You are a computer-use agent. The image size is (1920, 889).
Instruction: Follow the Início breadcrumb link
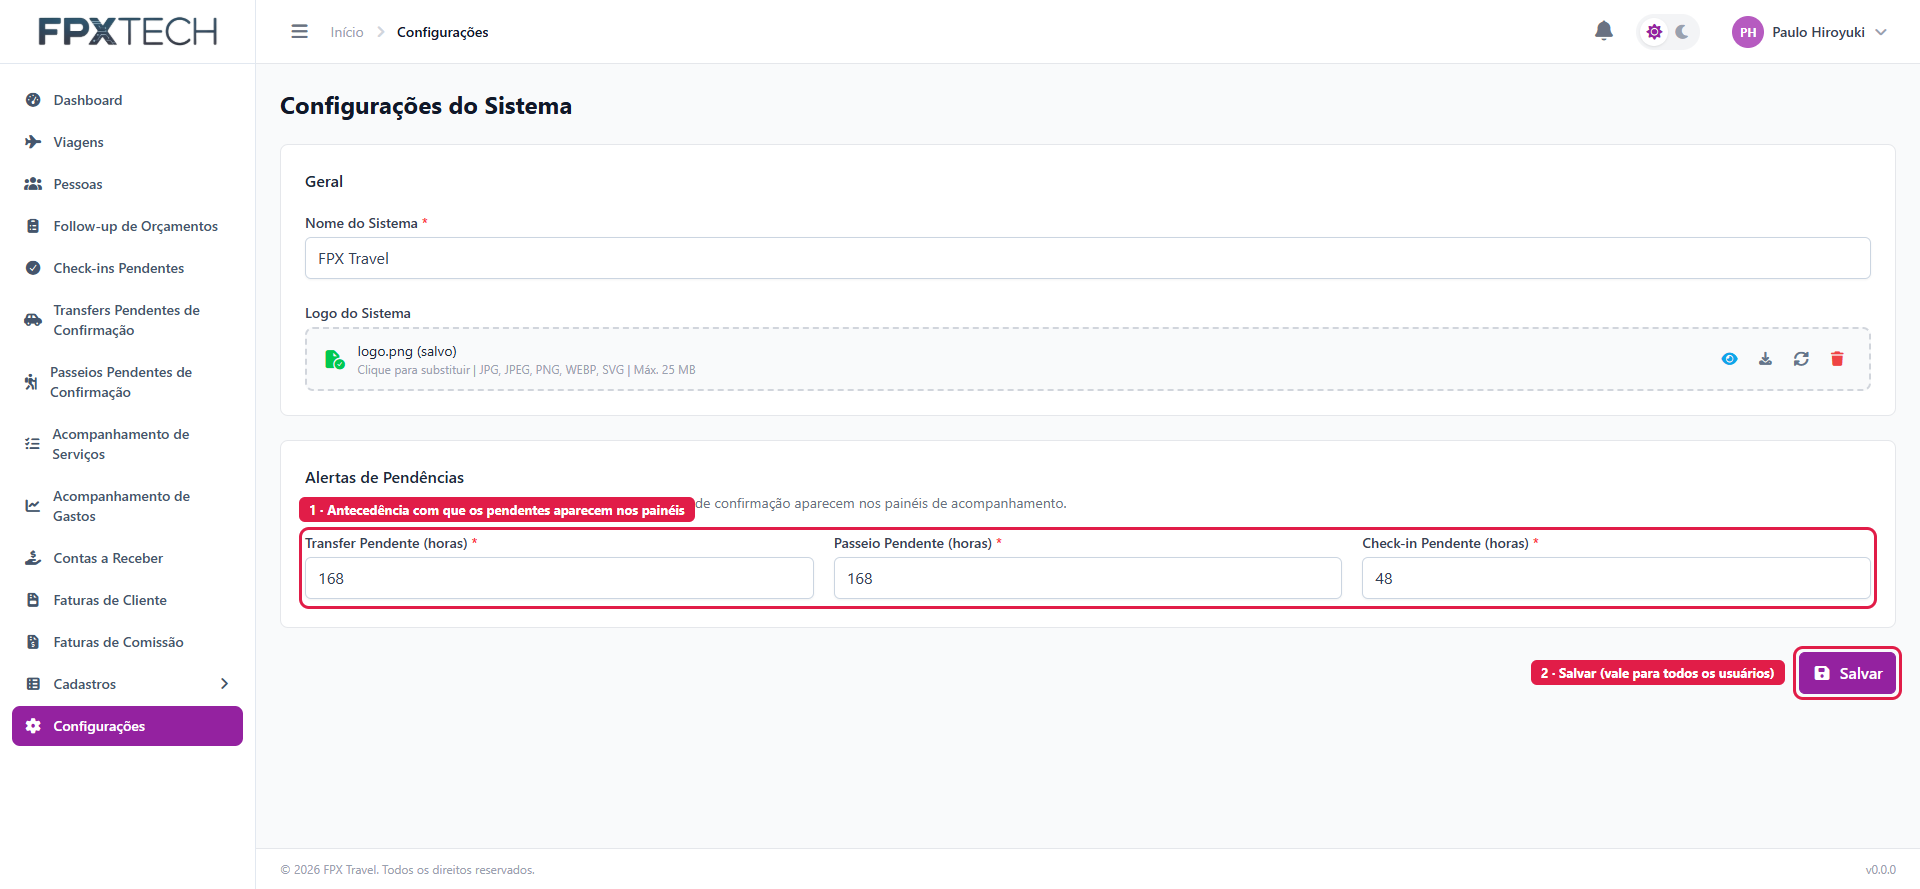point(347,32)
